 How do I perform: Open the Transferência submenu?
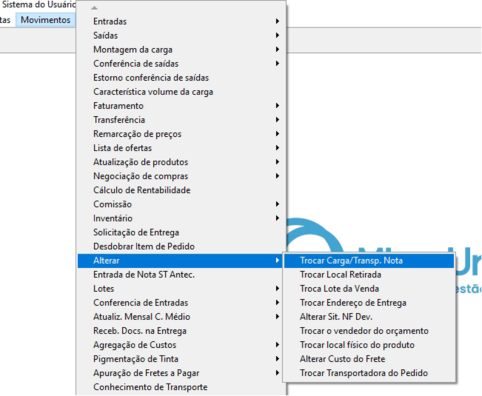point(182,120)
